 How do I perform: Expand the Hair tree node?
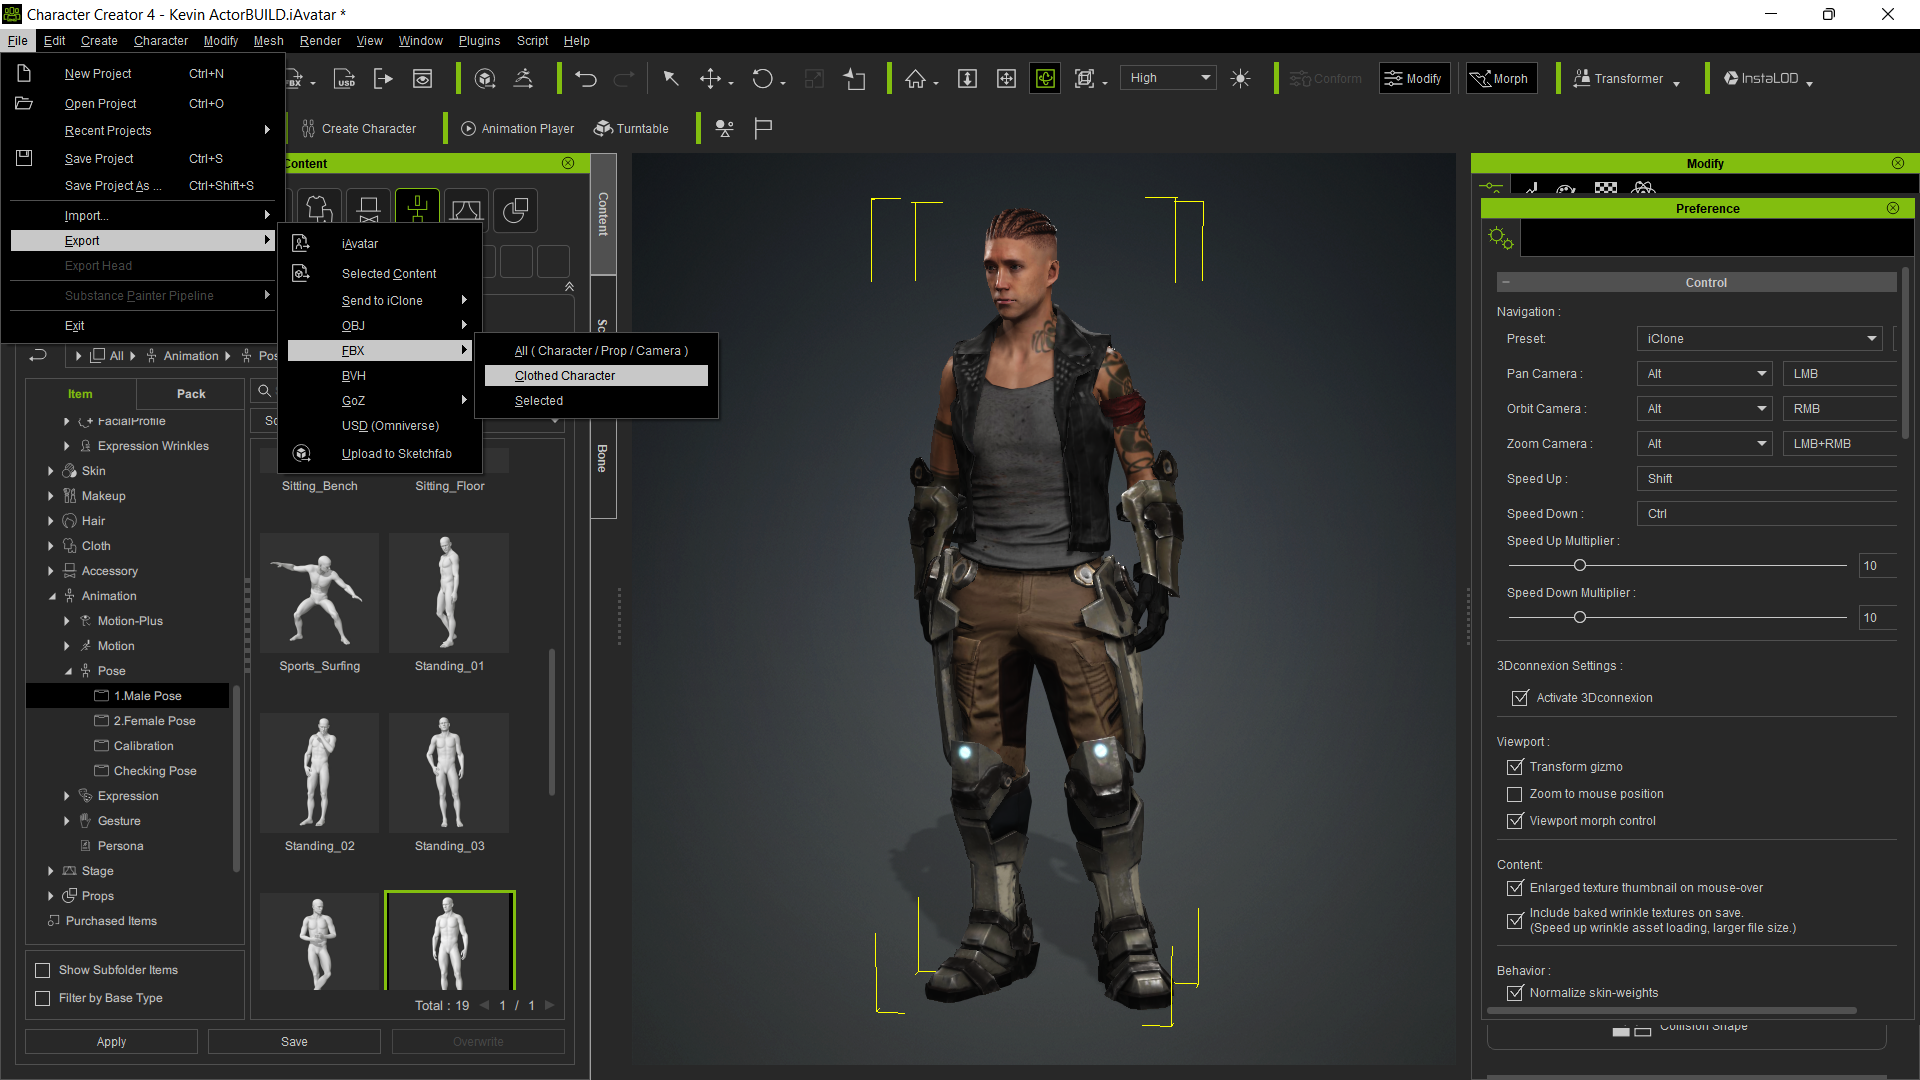50,521
